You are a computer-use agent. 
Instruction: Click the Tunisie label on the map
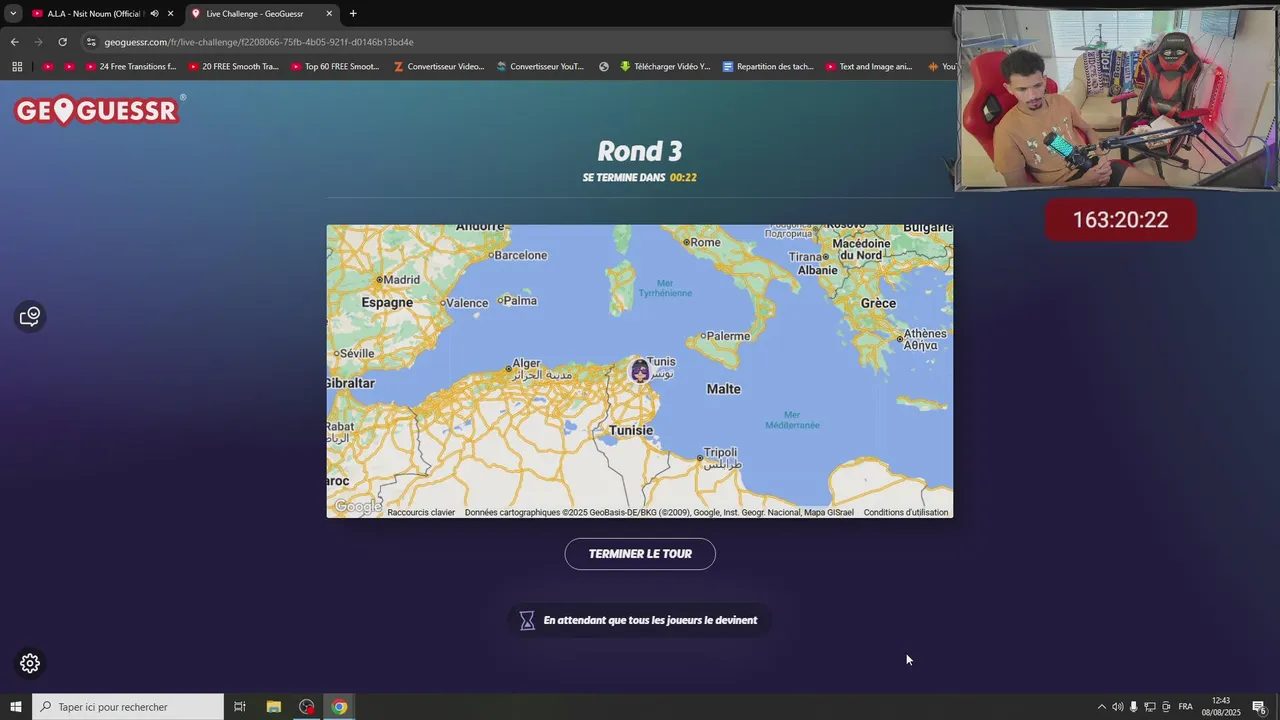click(x=630, y=430)
